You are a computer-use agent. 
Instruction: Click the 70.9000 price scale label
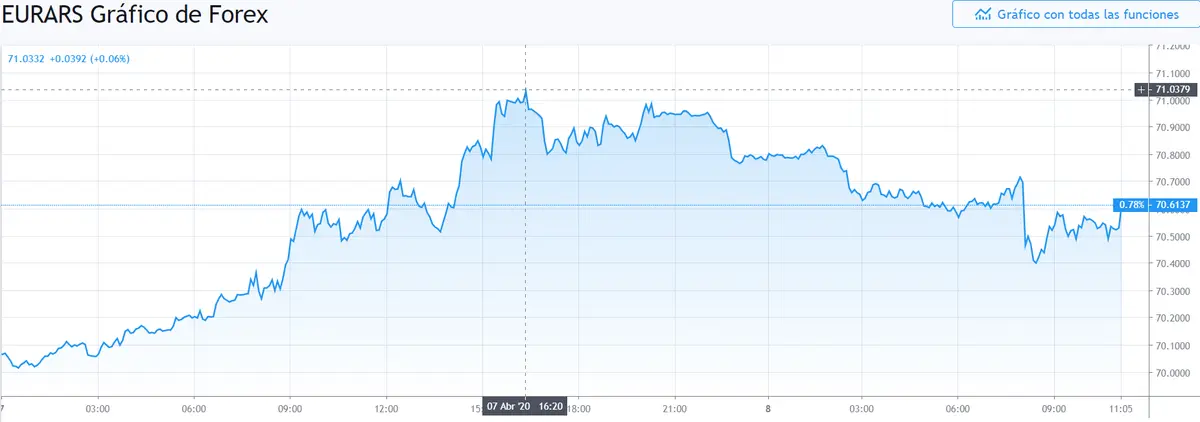point(1173,128)
